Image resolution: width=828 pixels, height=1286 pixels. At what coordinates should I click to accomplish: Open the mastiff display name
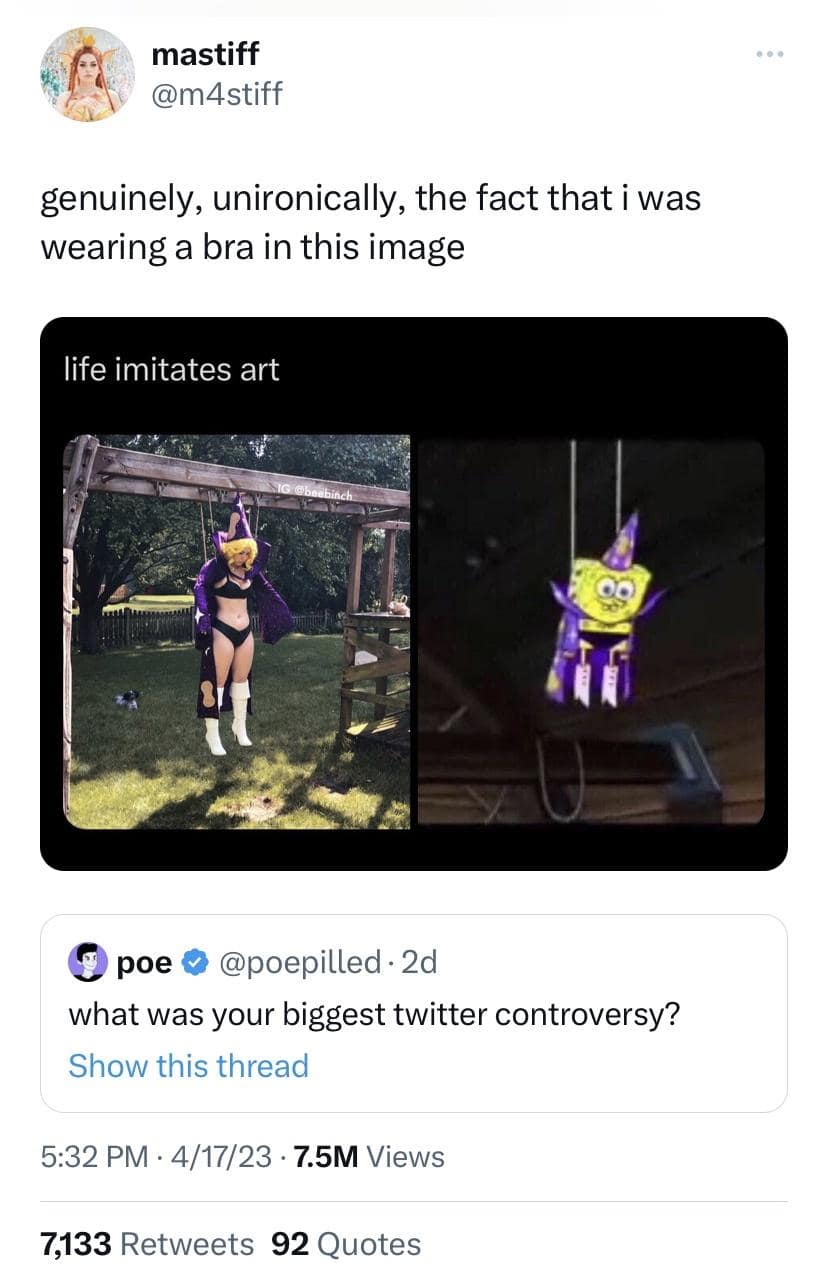[203, 55]
